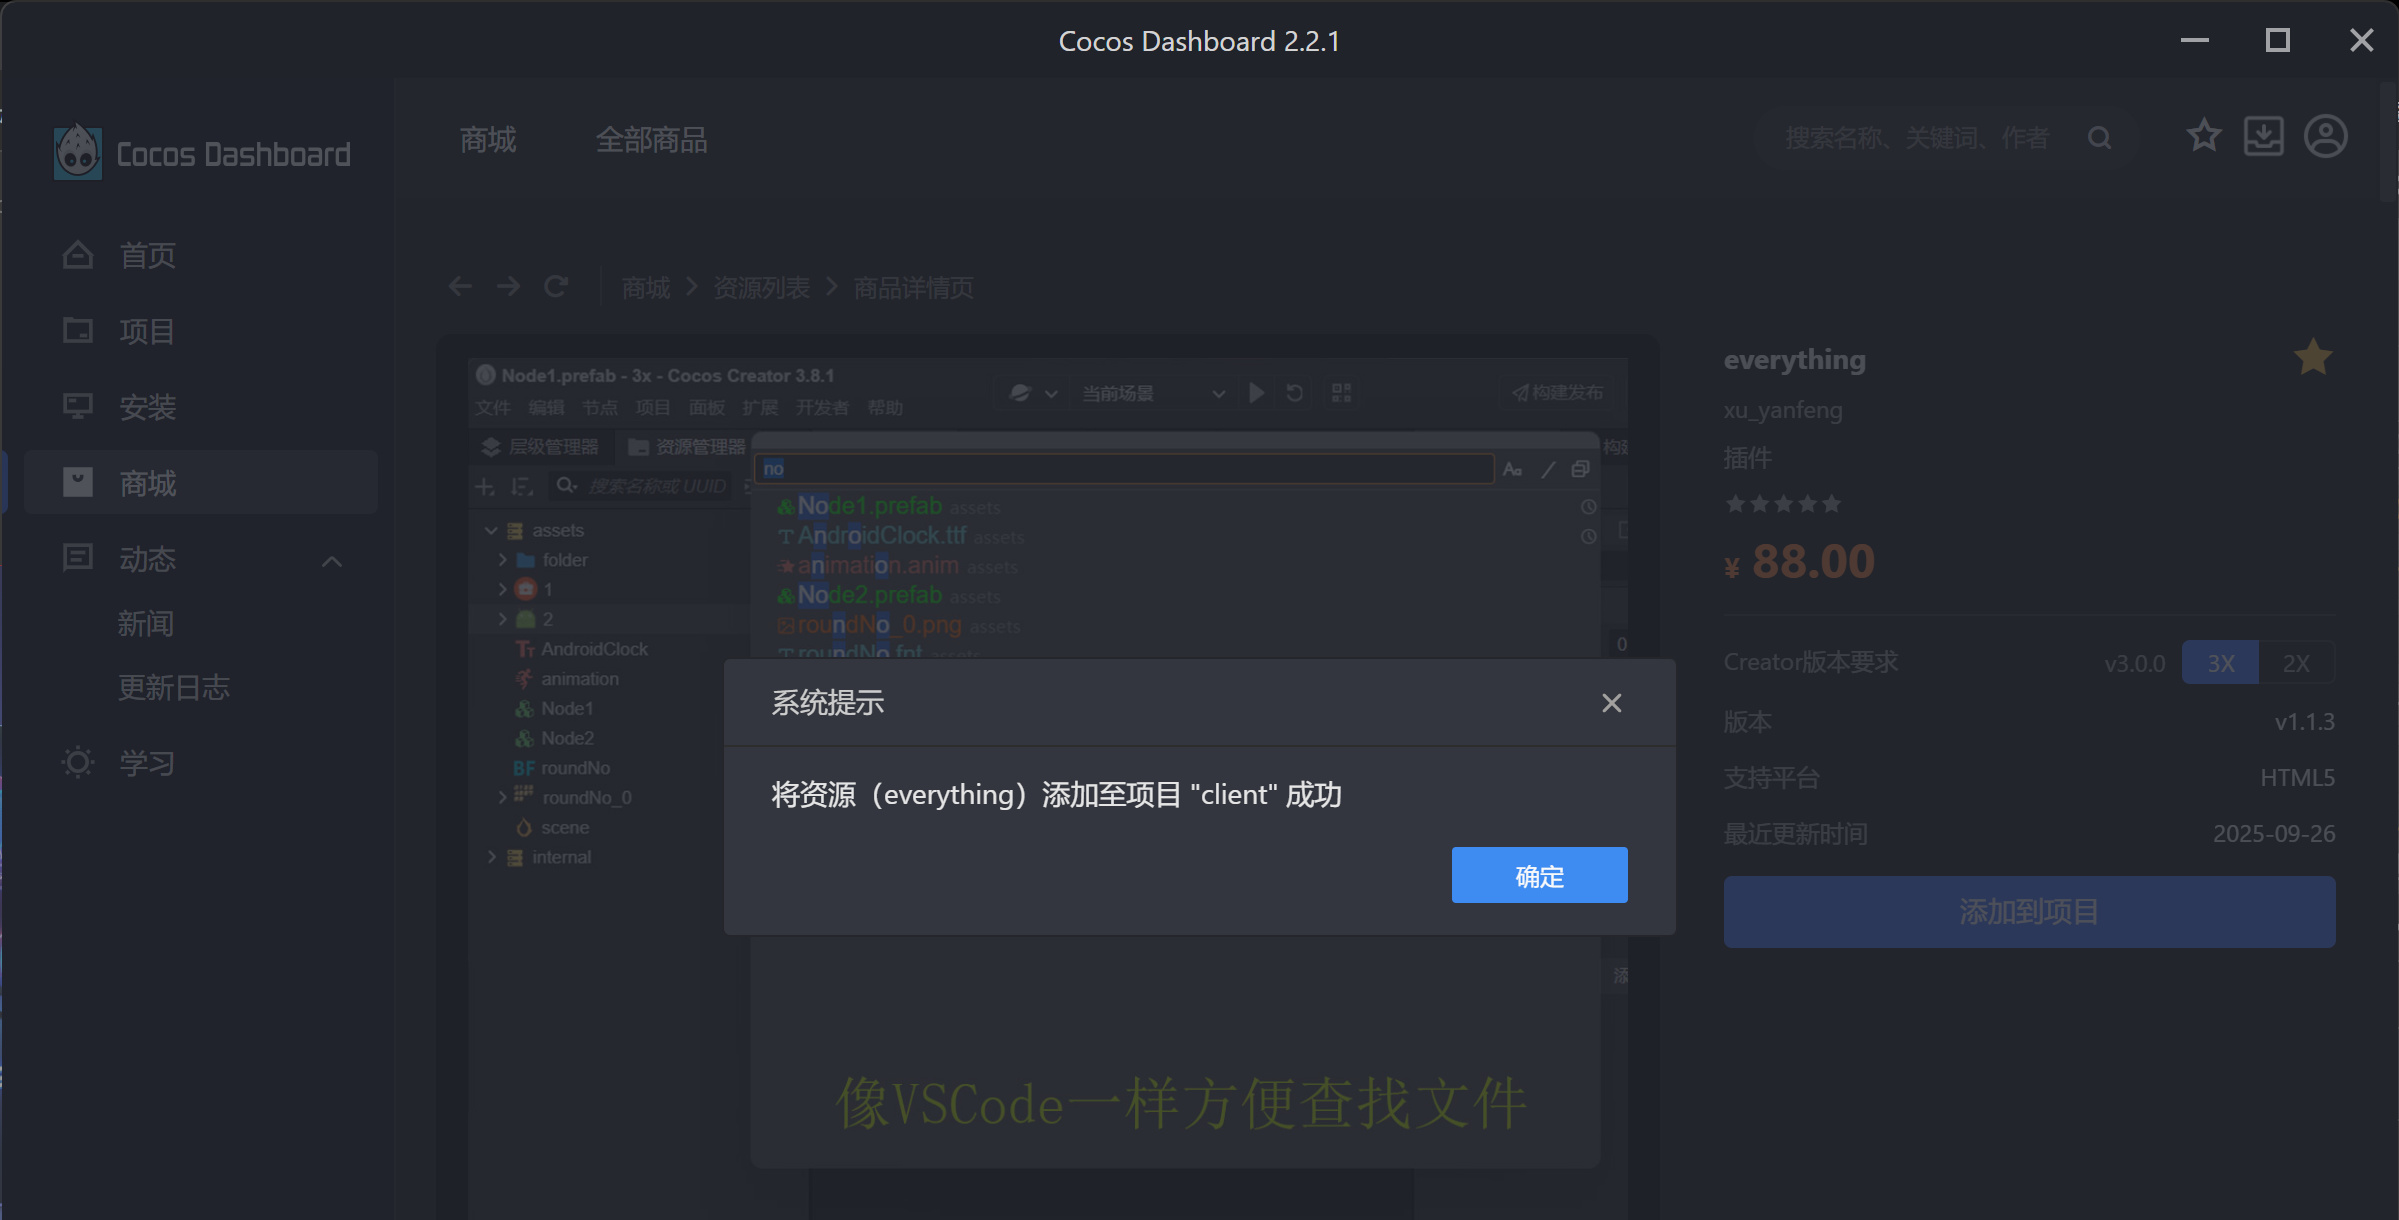Go back using the left arrow
Screen dimensions: 2399x1220
pyautogui.click(x=460, y=287)
